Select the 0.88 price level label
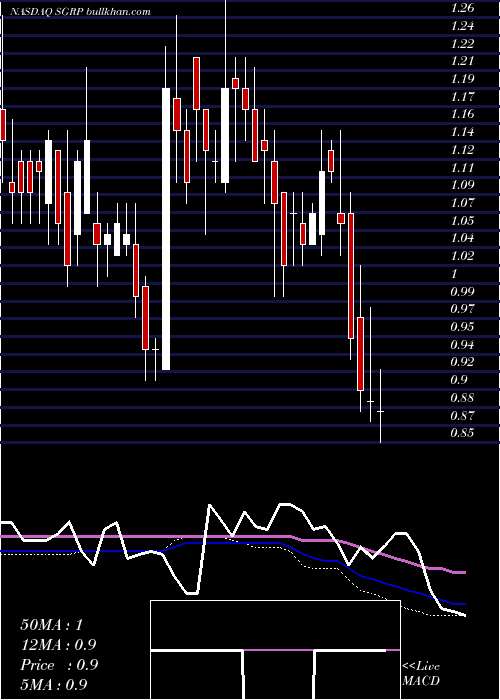 (462, 397)
